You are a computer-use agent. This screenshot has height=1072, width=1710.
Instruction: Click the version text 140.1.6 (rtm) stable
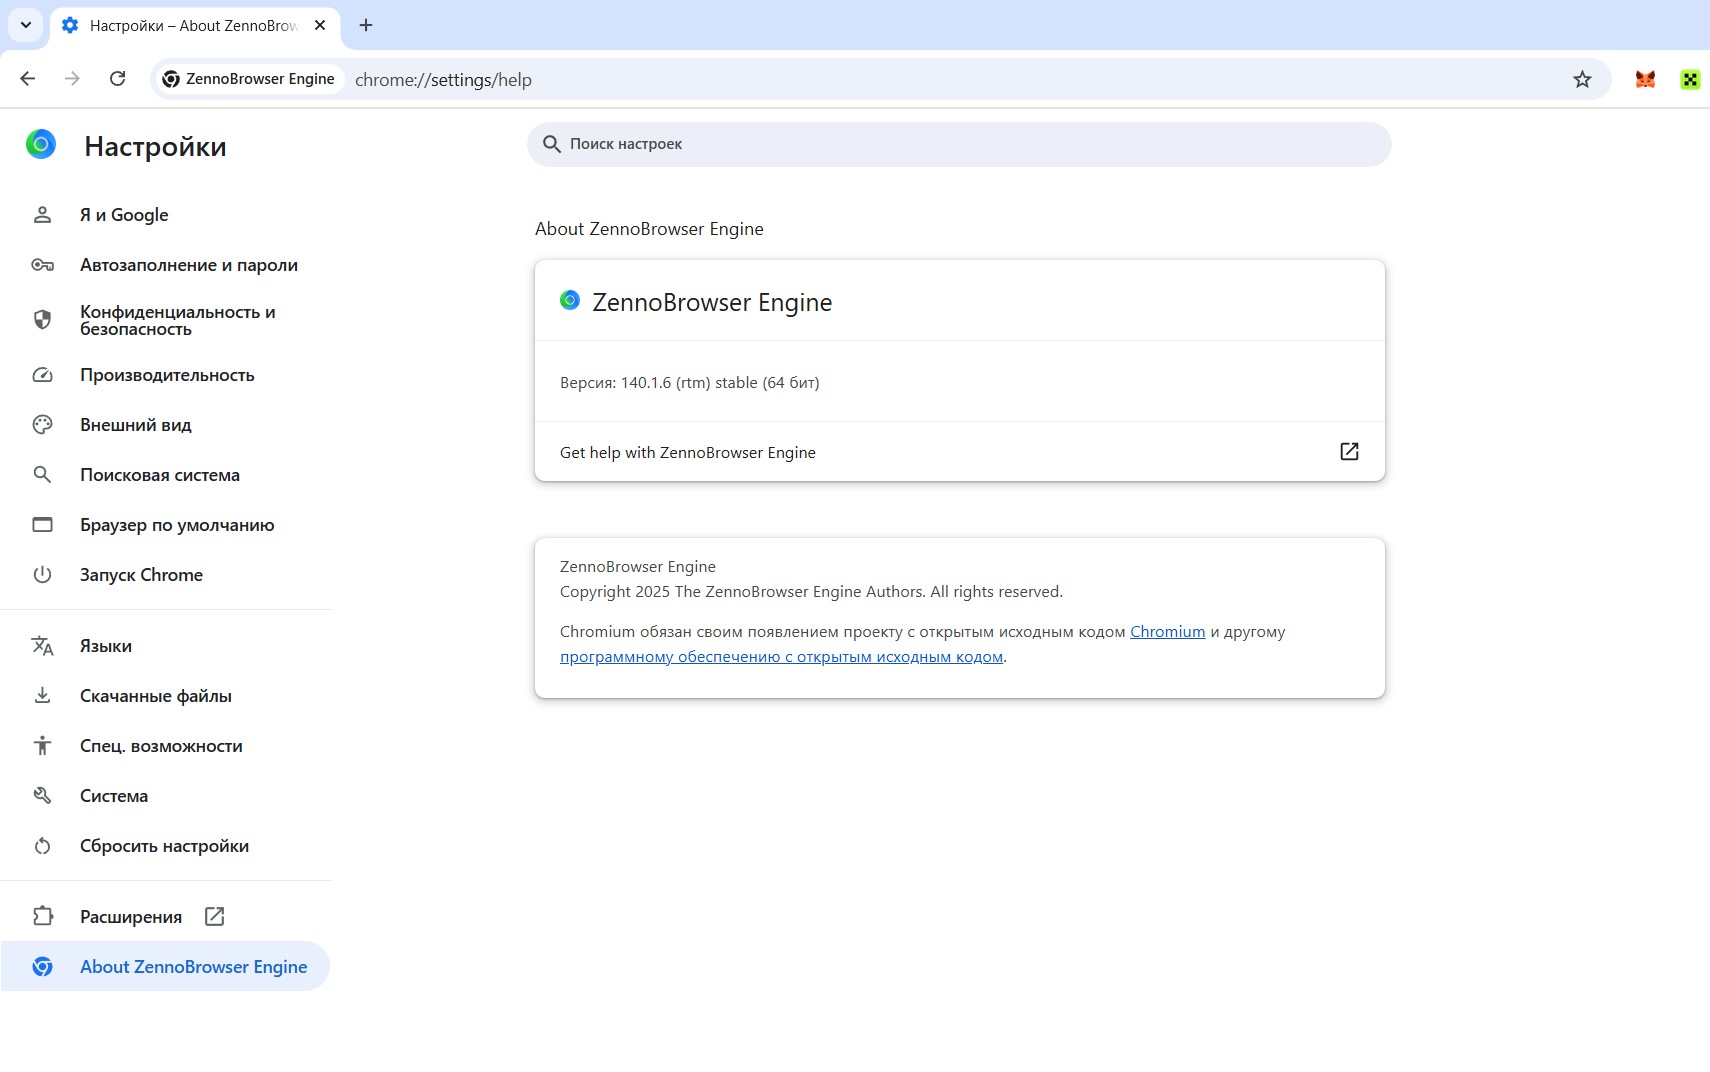(x=689, y=383)
